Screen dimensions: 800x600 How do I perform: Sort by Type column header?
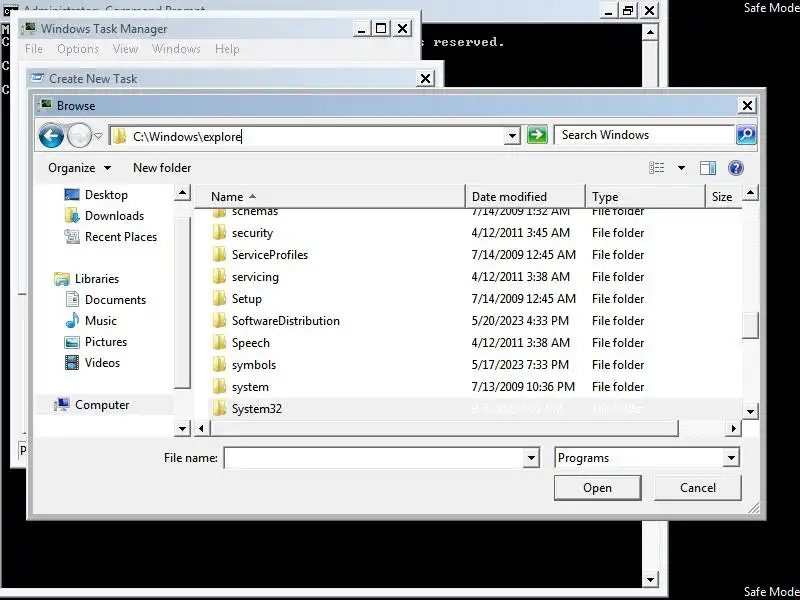[x=645, y=196]
